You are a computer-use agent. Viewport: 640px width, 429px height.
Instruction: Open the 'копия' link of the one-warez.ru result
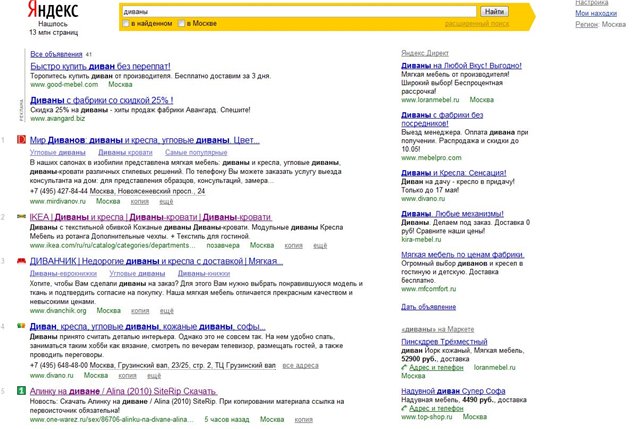coord(304,420)
